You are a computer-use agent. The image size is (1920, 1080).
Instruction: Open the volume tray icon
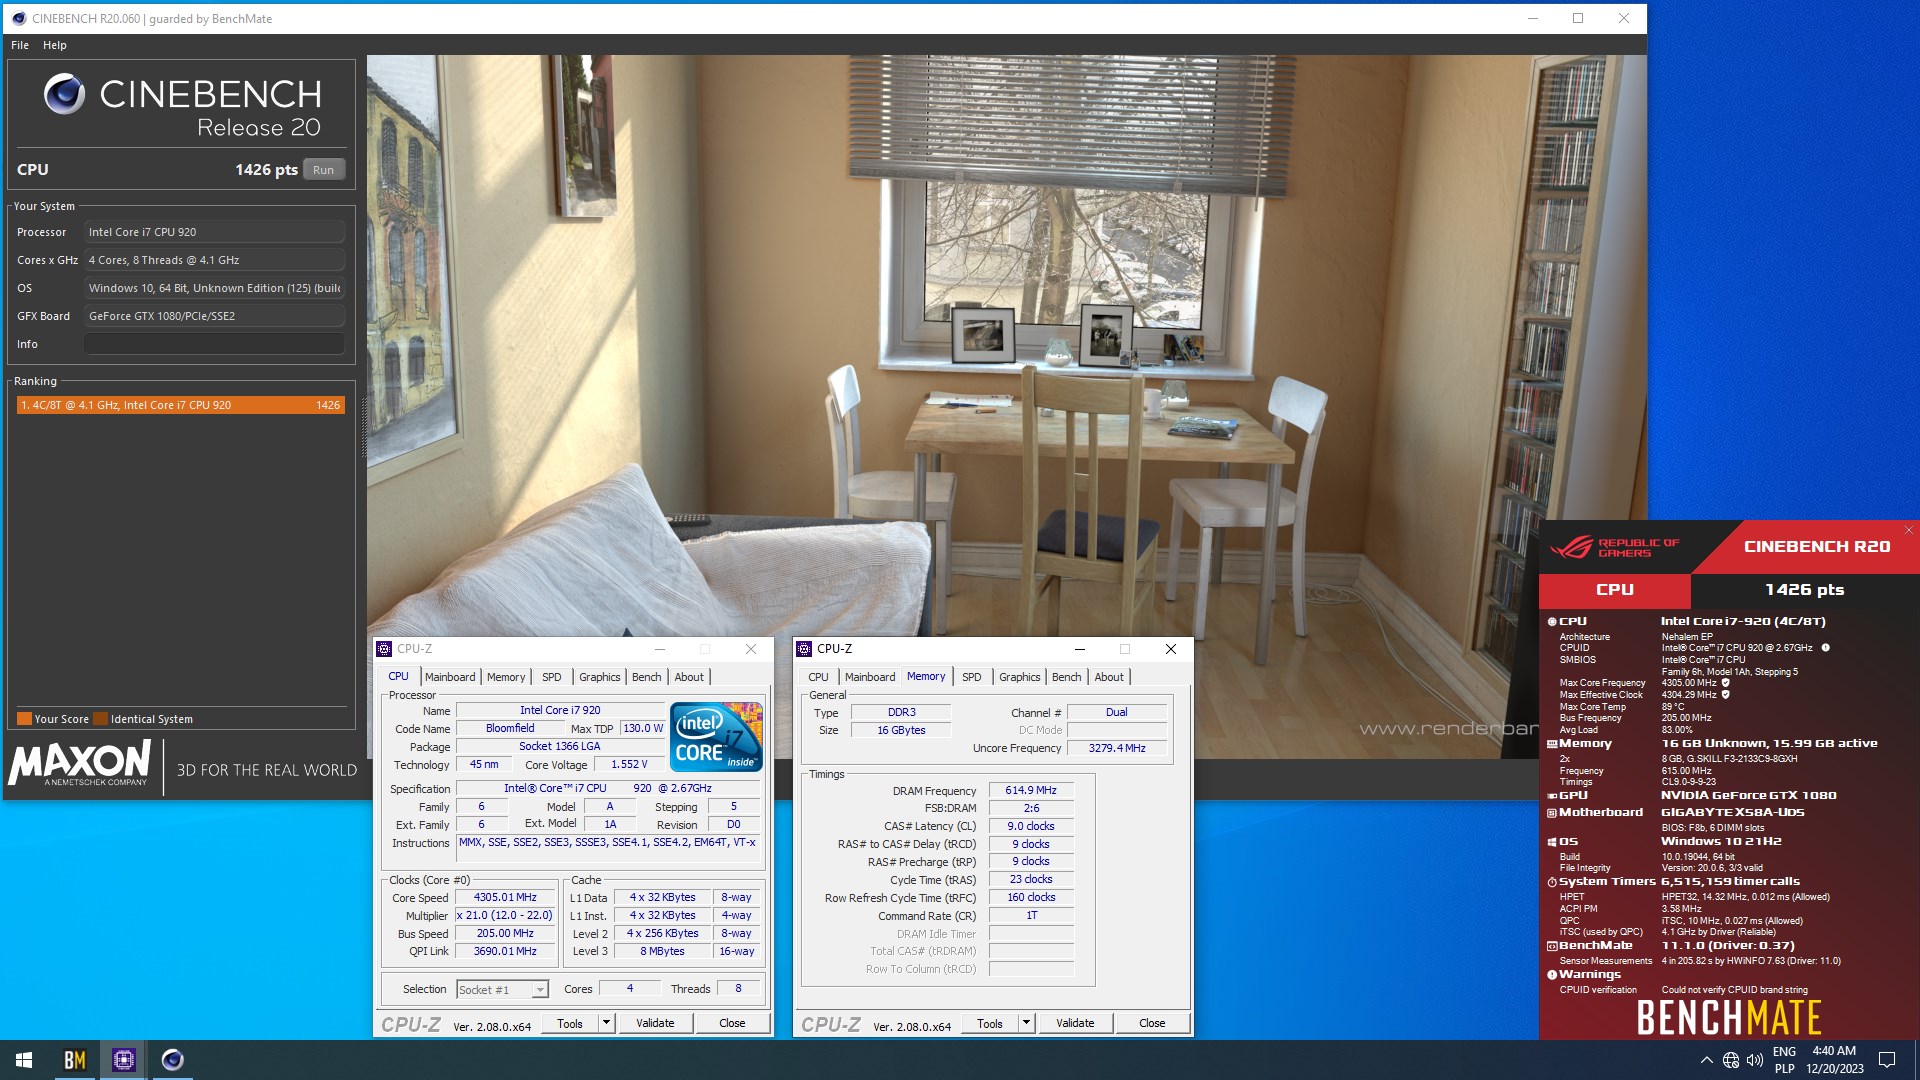point(1755,1060)
